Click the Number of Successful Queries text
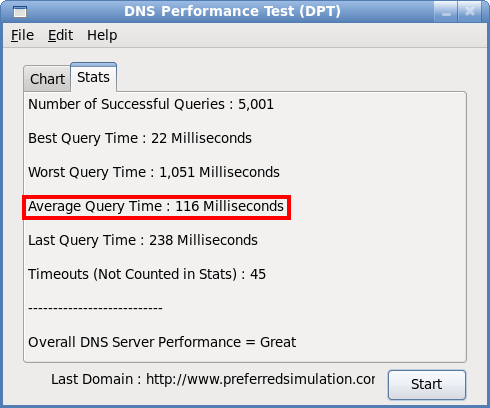Screen dimensions: 490x408 click(151, 104)
